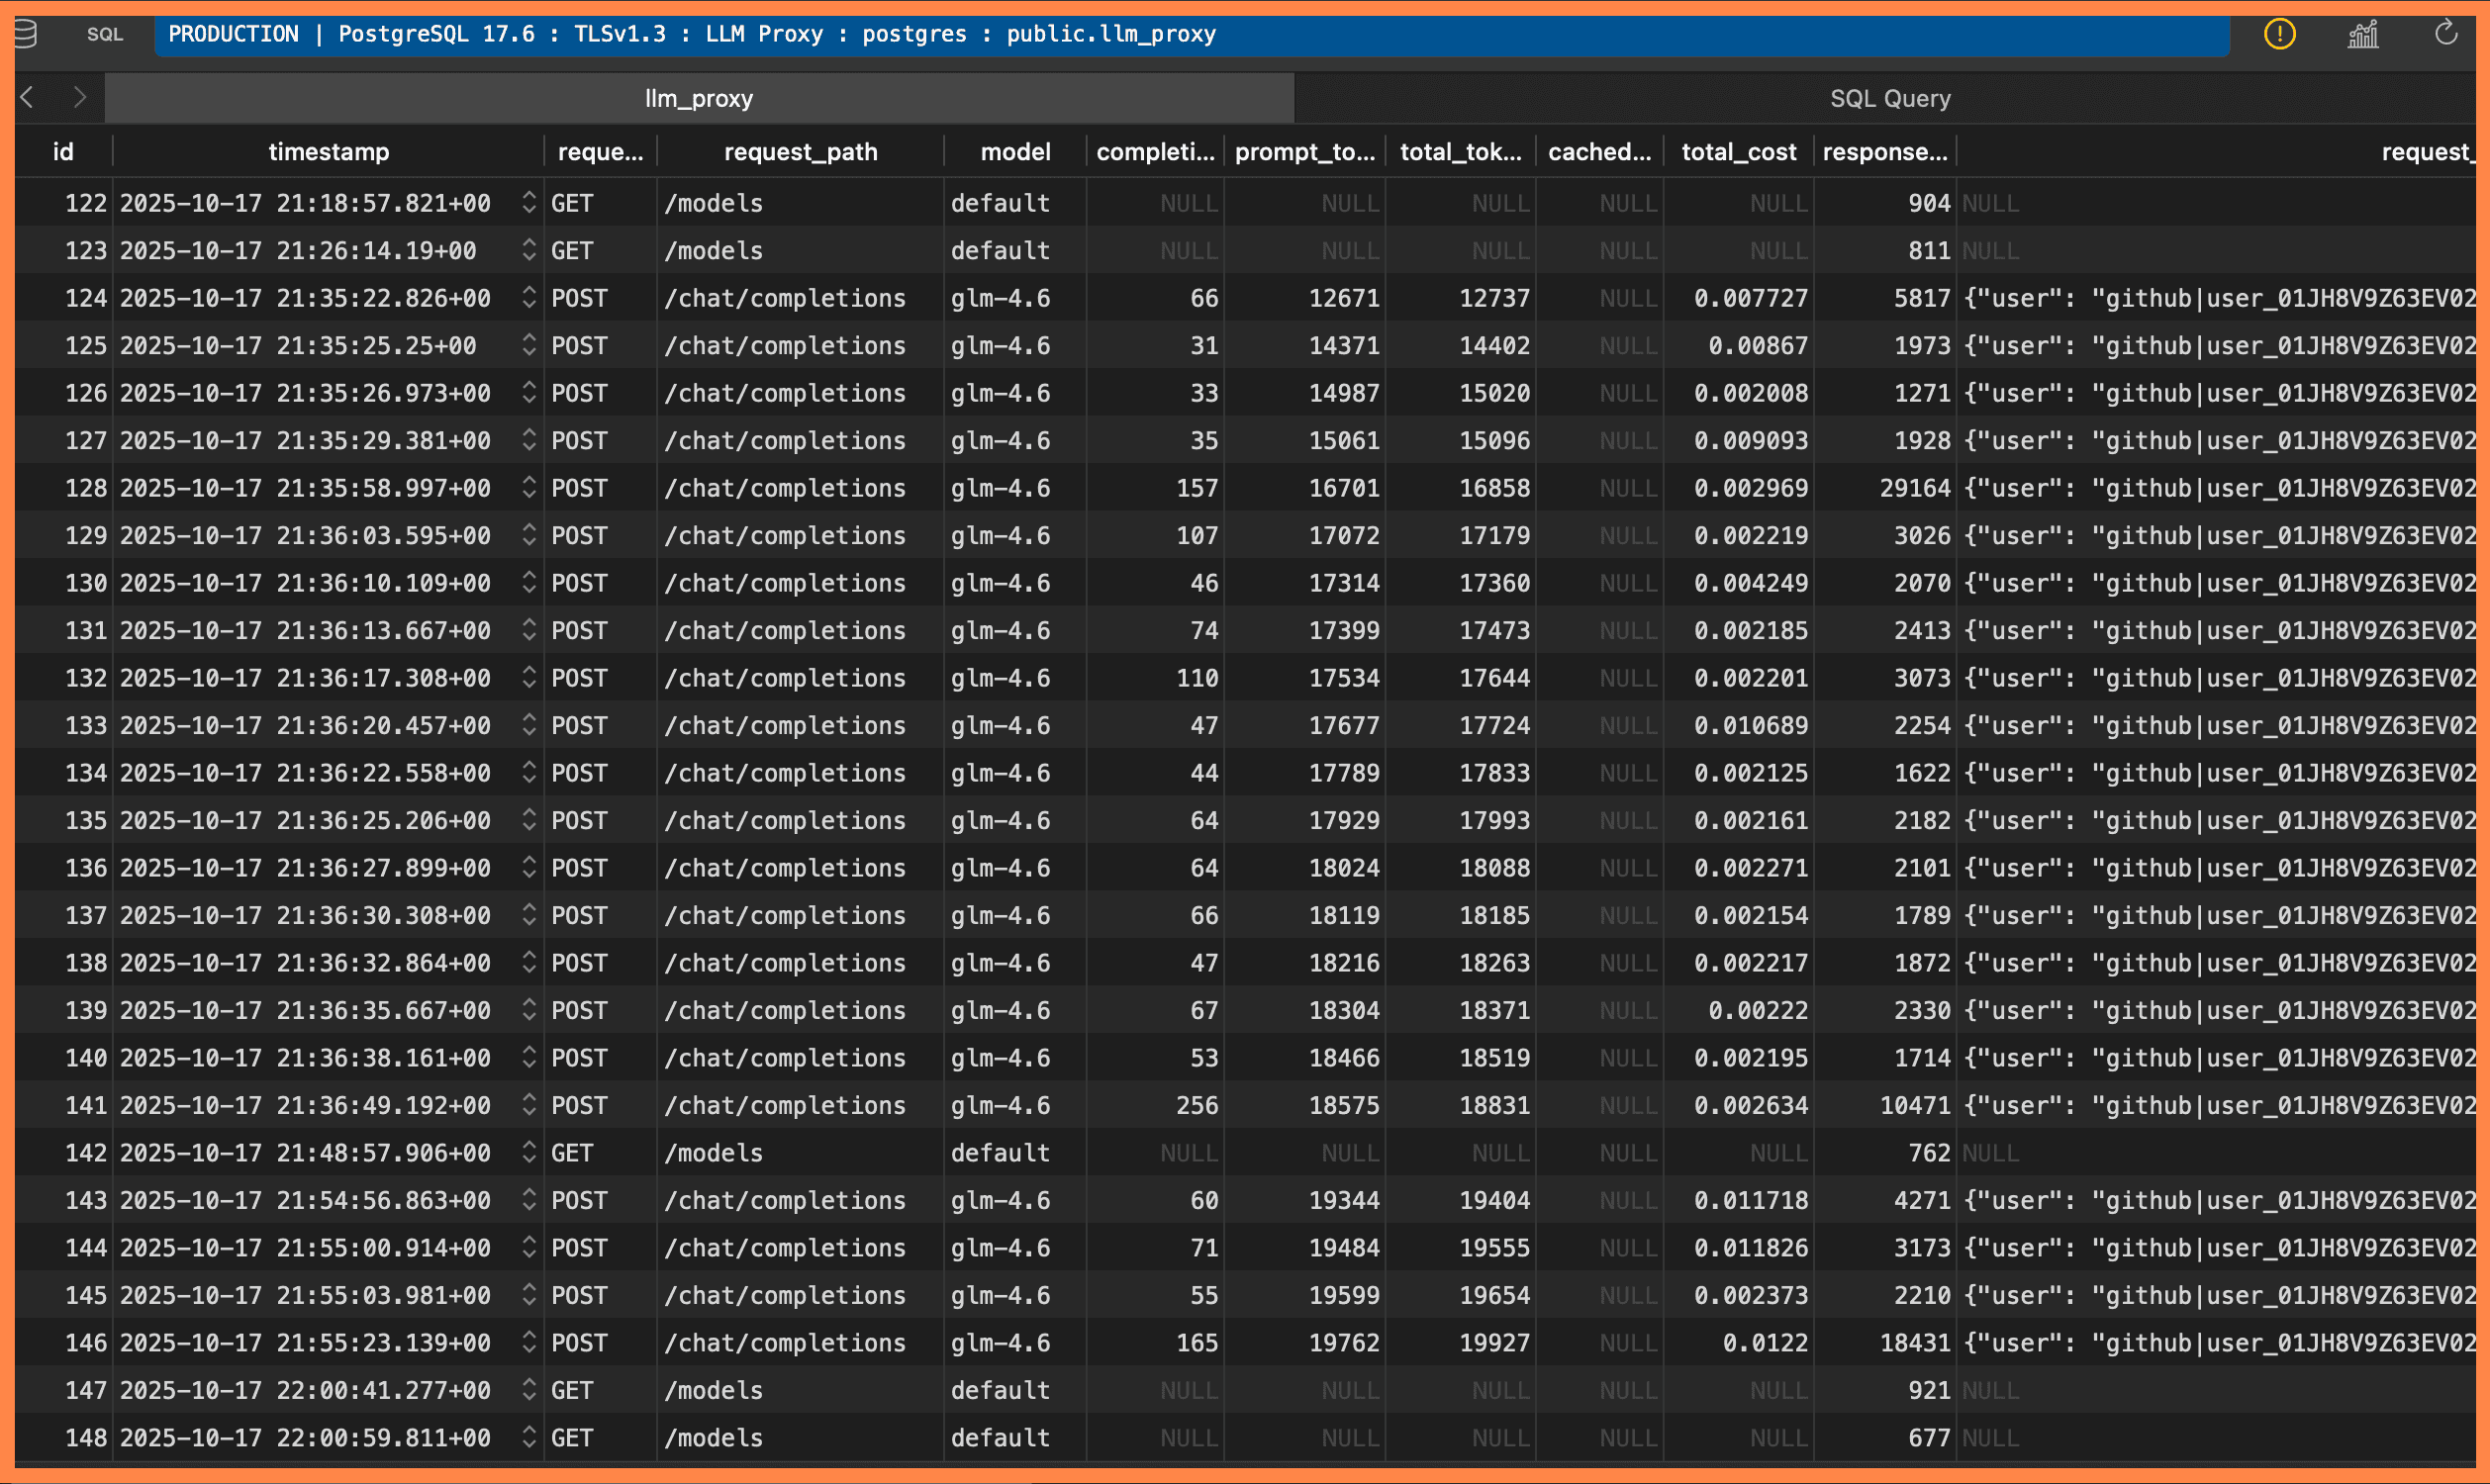Switch to the SQL Query tab
The image size is (2490, 1484).
click(1890, 97)
